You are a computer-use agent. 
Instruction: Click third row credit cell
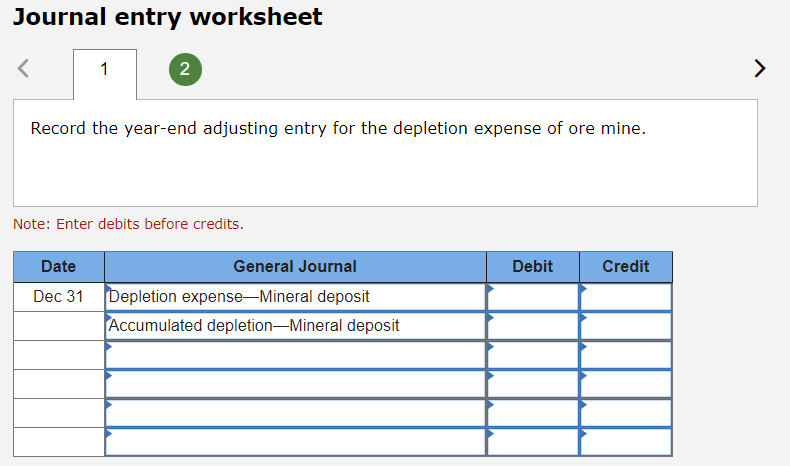[x=626, y=355]
